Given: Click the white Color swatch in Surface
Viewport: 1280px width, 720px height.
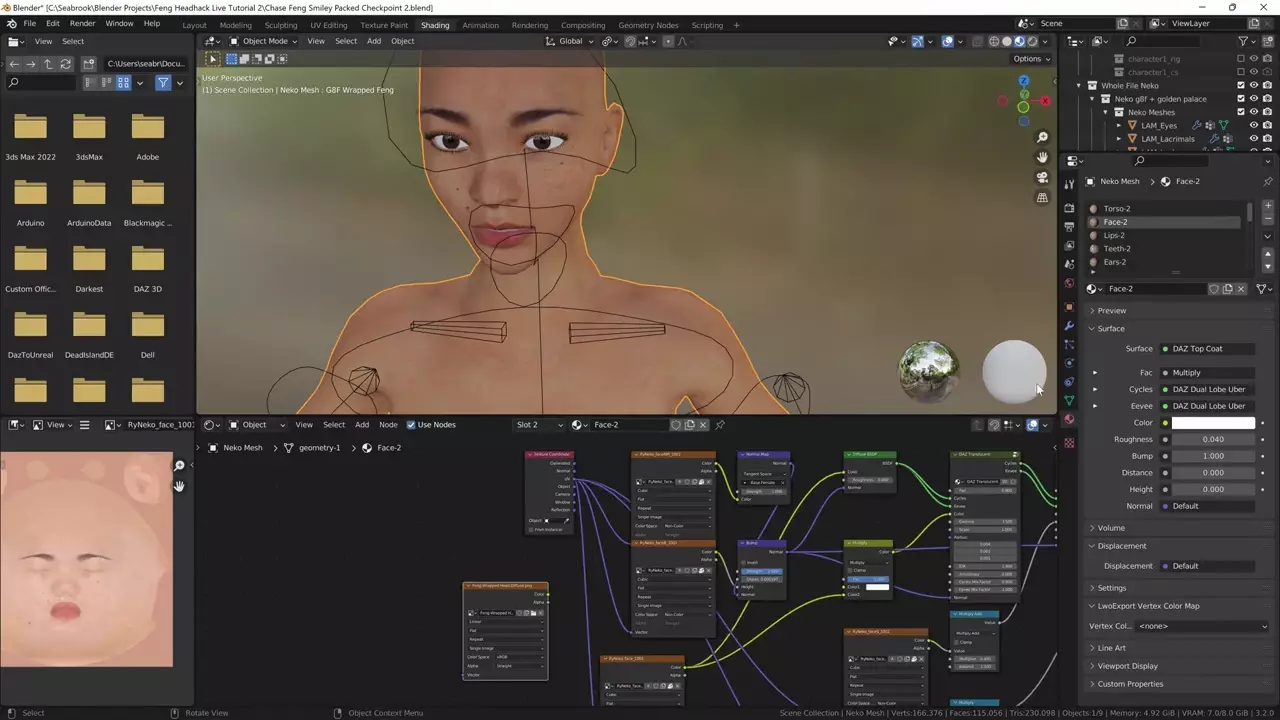Looking at the screenshot, I should pos(1213,423).
